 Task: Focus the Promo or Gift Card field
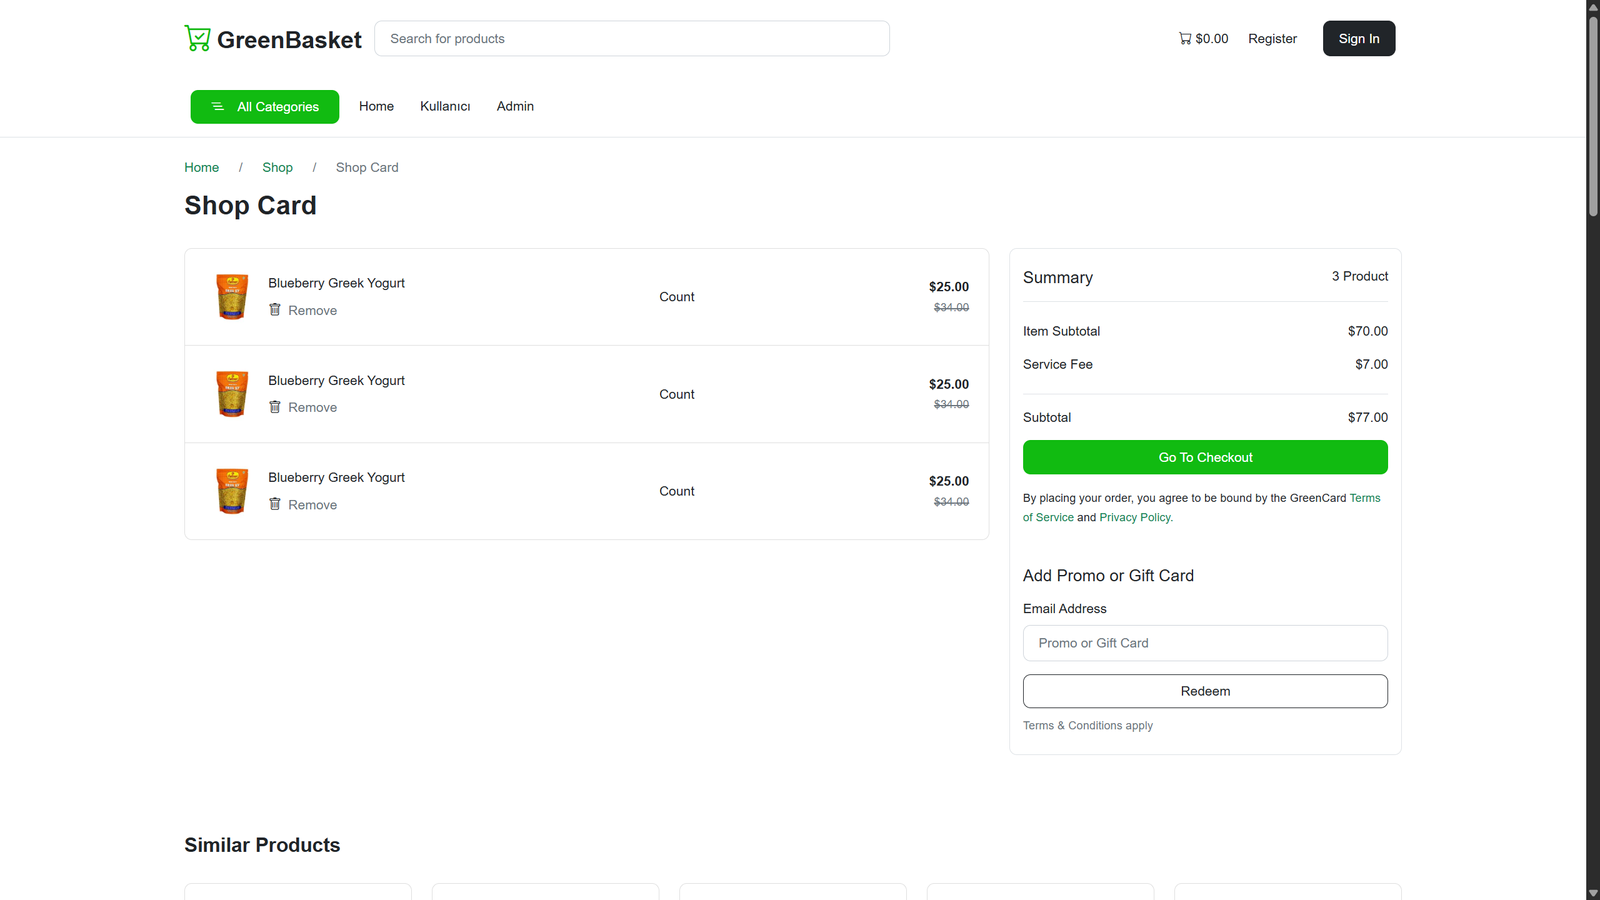click(1205, 643)
